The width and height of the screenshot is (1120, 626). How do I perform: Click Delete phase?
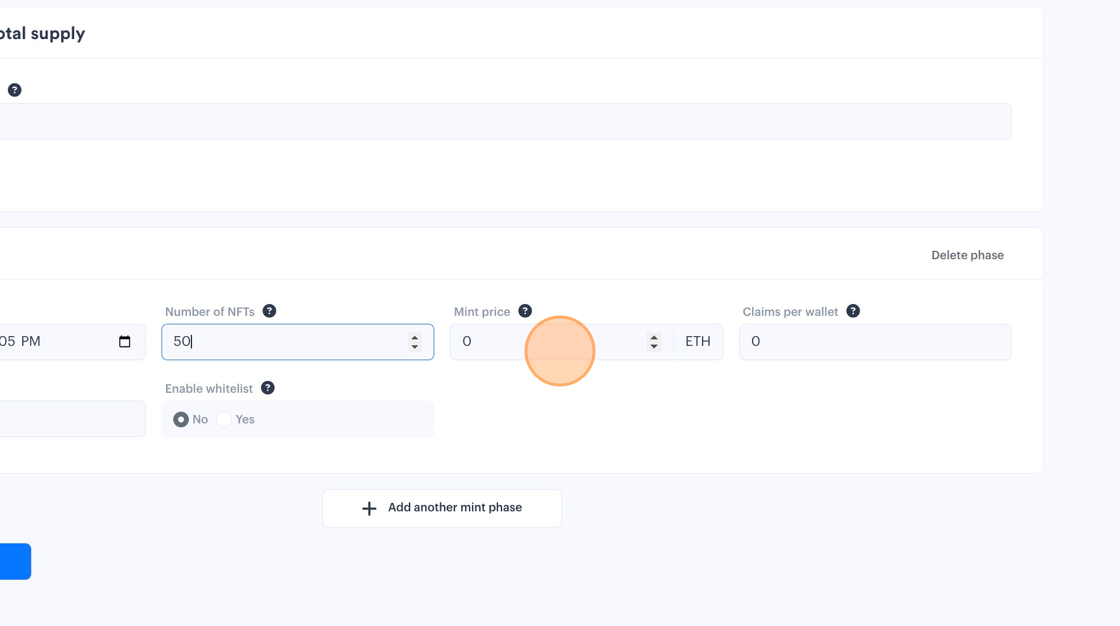tap(967, 255)
